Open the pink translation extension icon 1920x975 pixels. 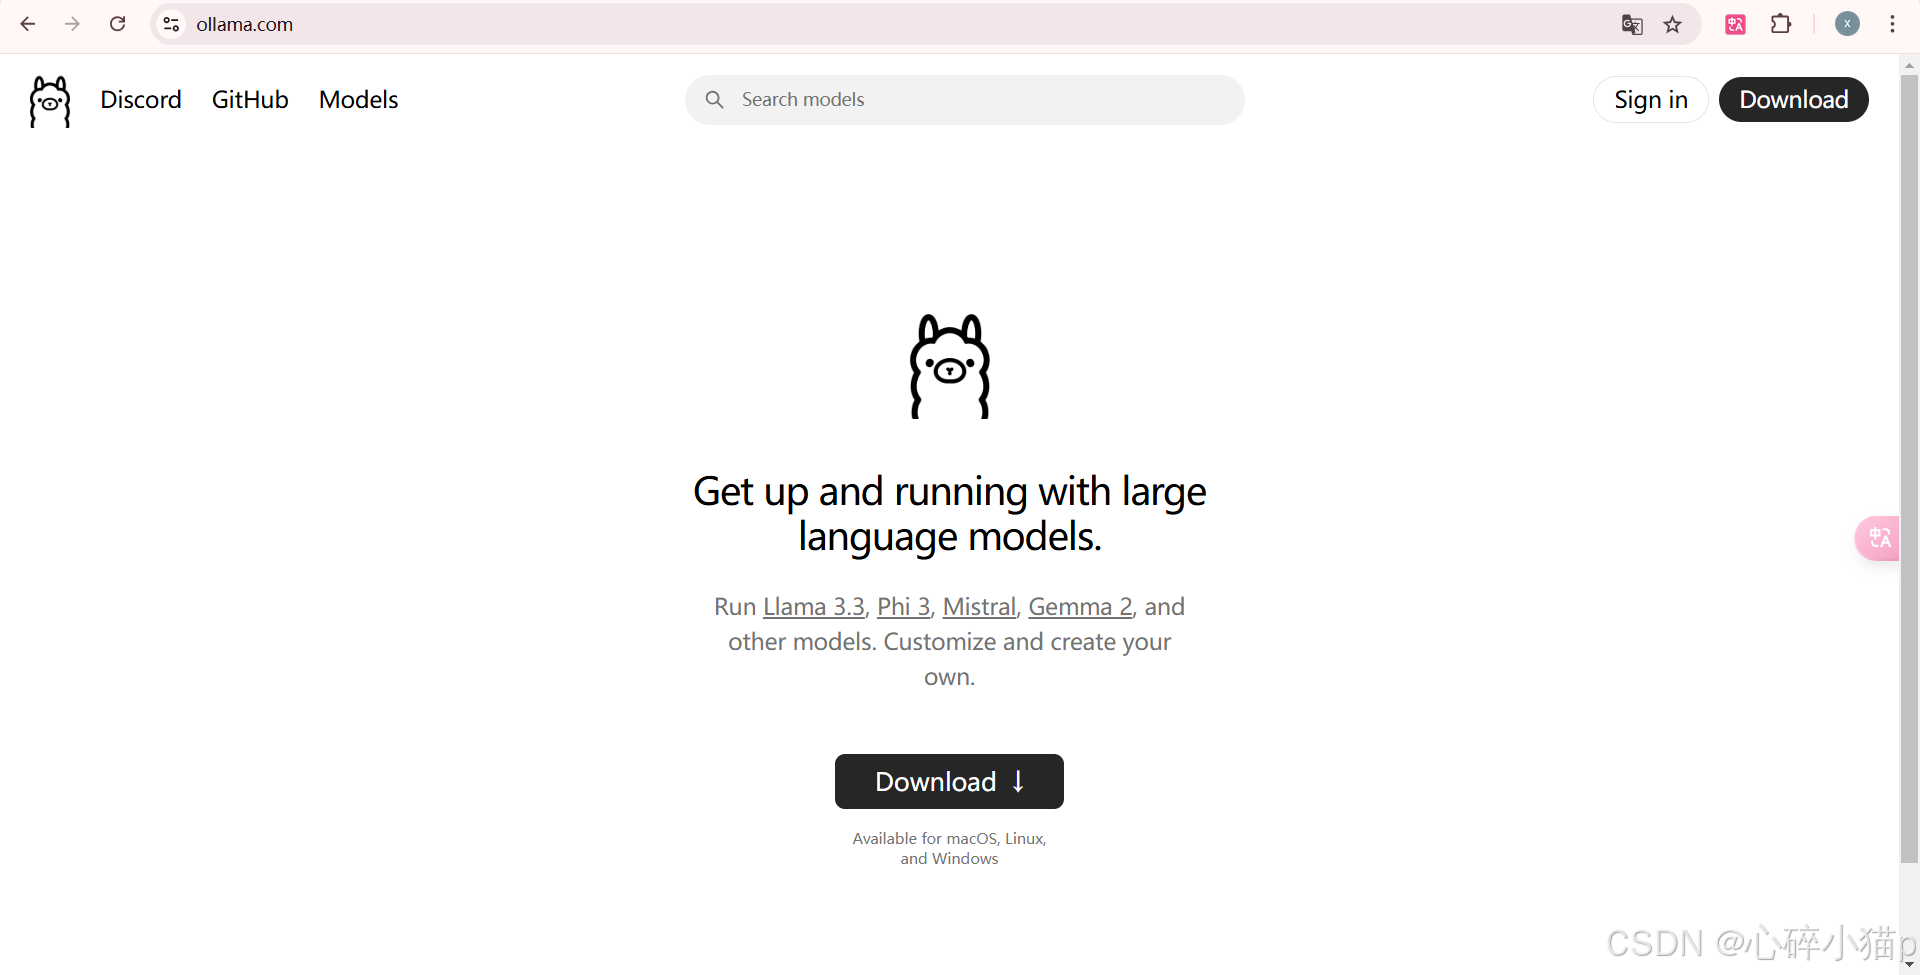click(1735, 24)
